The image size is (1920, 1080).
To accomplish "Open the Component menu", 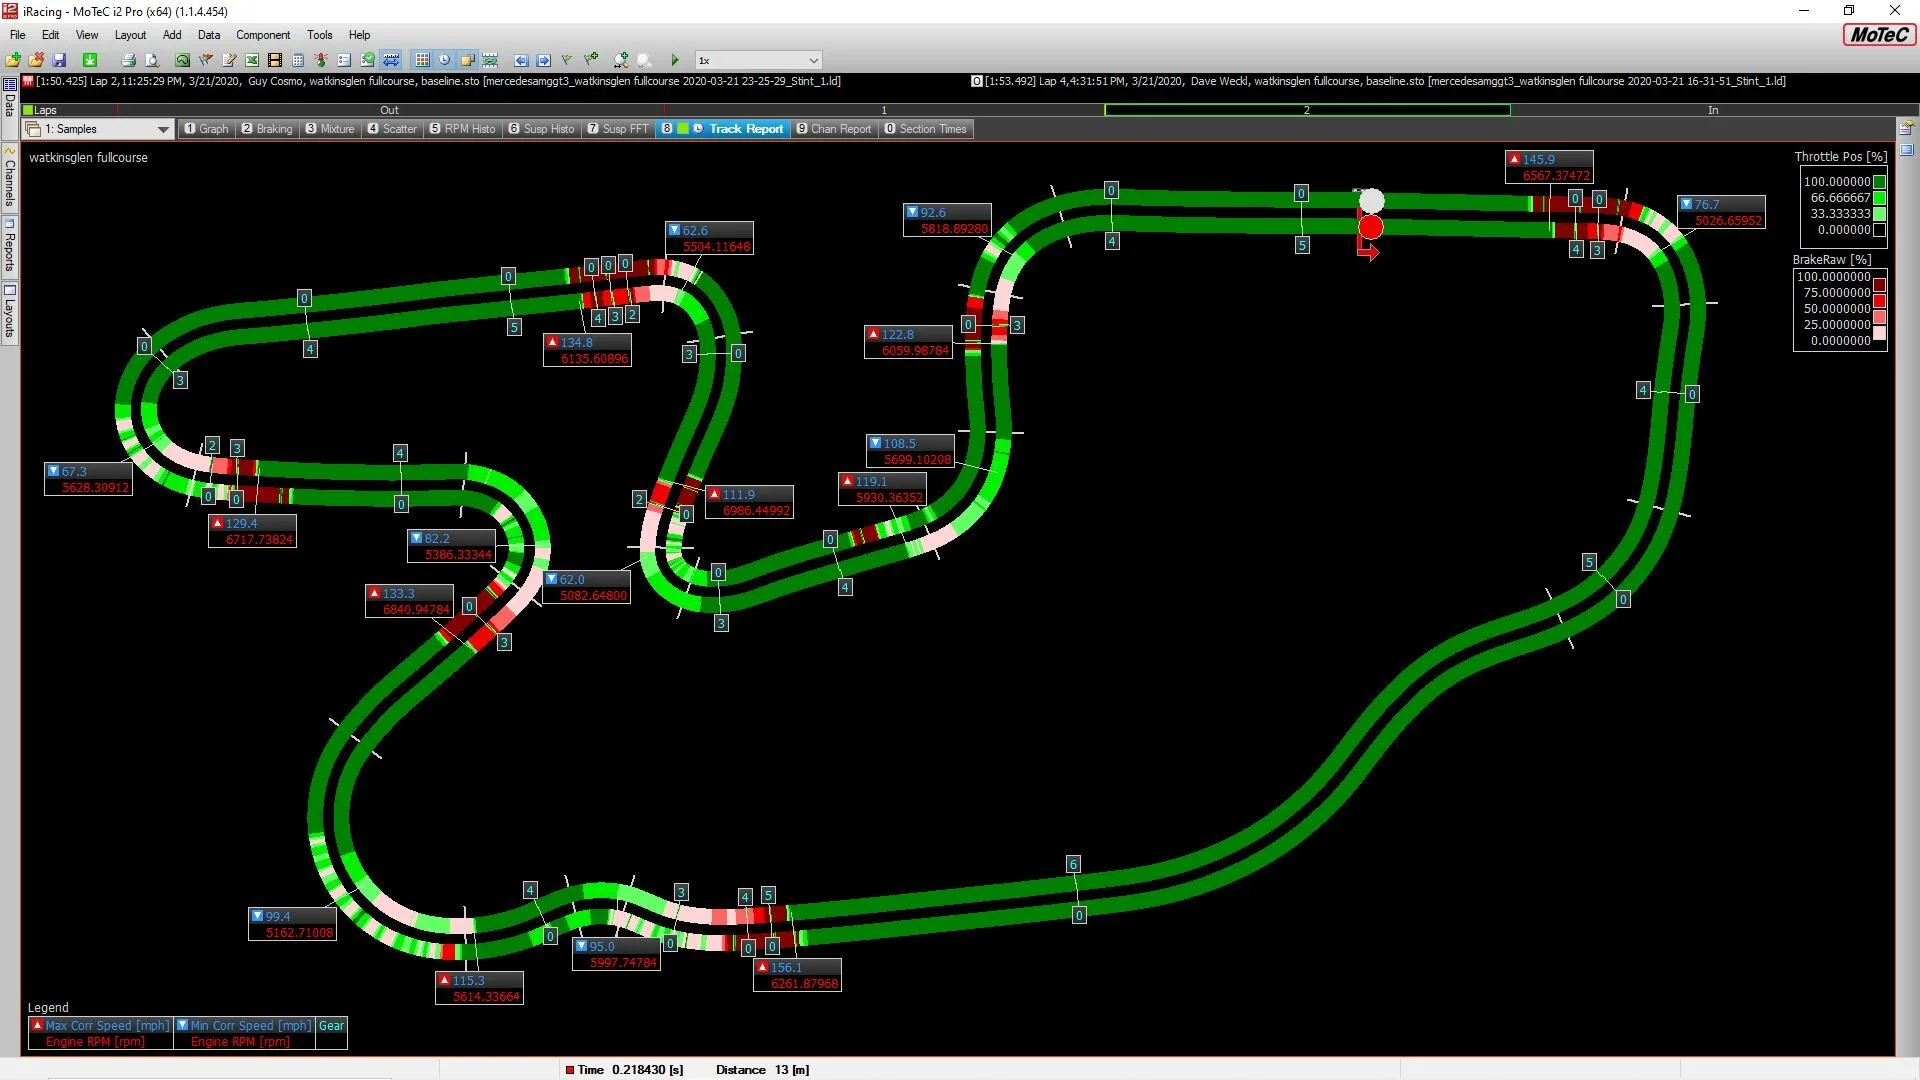I will (262, 35).
